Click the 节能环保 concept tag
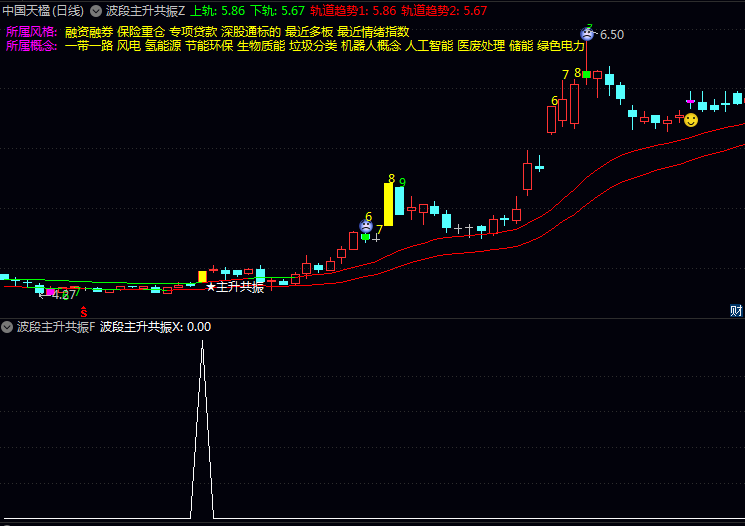 coord(209,46)
